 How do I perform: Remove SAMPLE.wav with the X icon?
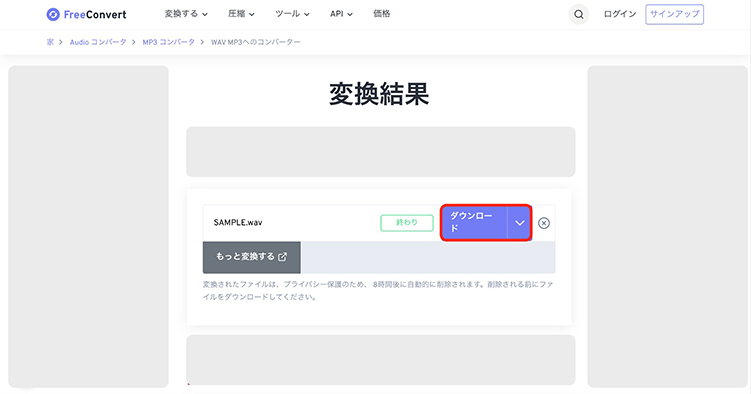point(544,223)
